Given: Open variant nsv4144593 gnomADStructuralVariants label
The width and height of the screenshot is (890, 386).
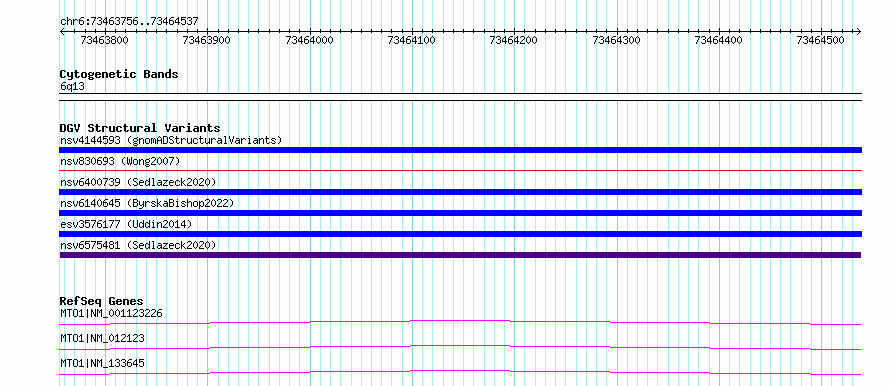Looking at the screenshot, I should pyautogui.click(x=171, y=140).
